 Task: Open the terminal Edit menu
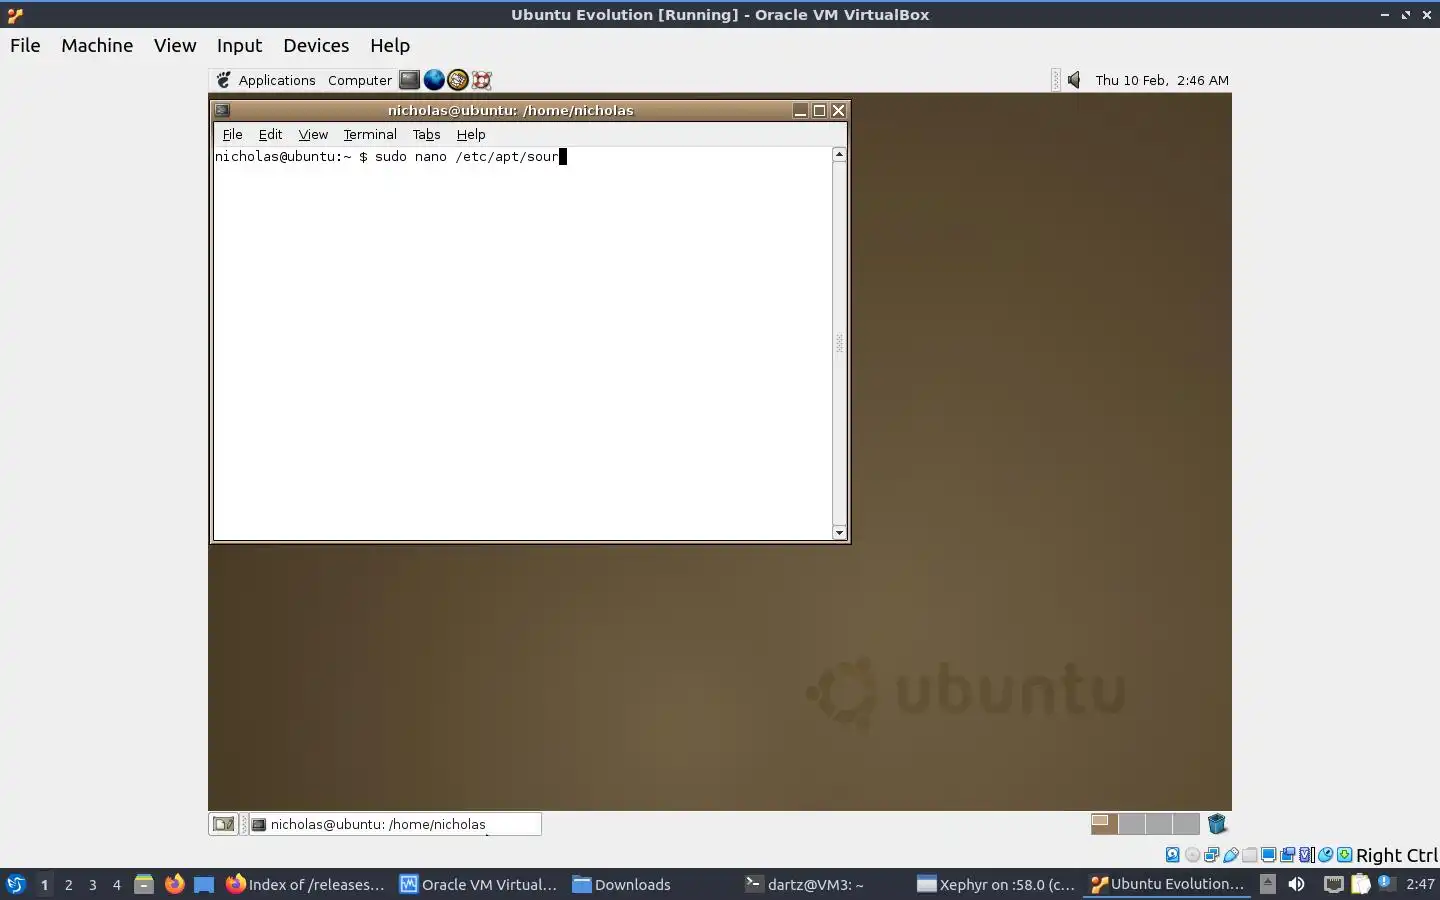coord(270,134)
